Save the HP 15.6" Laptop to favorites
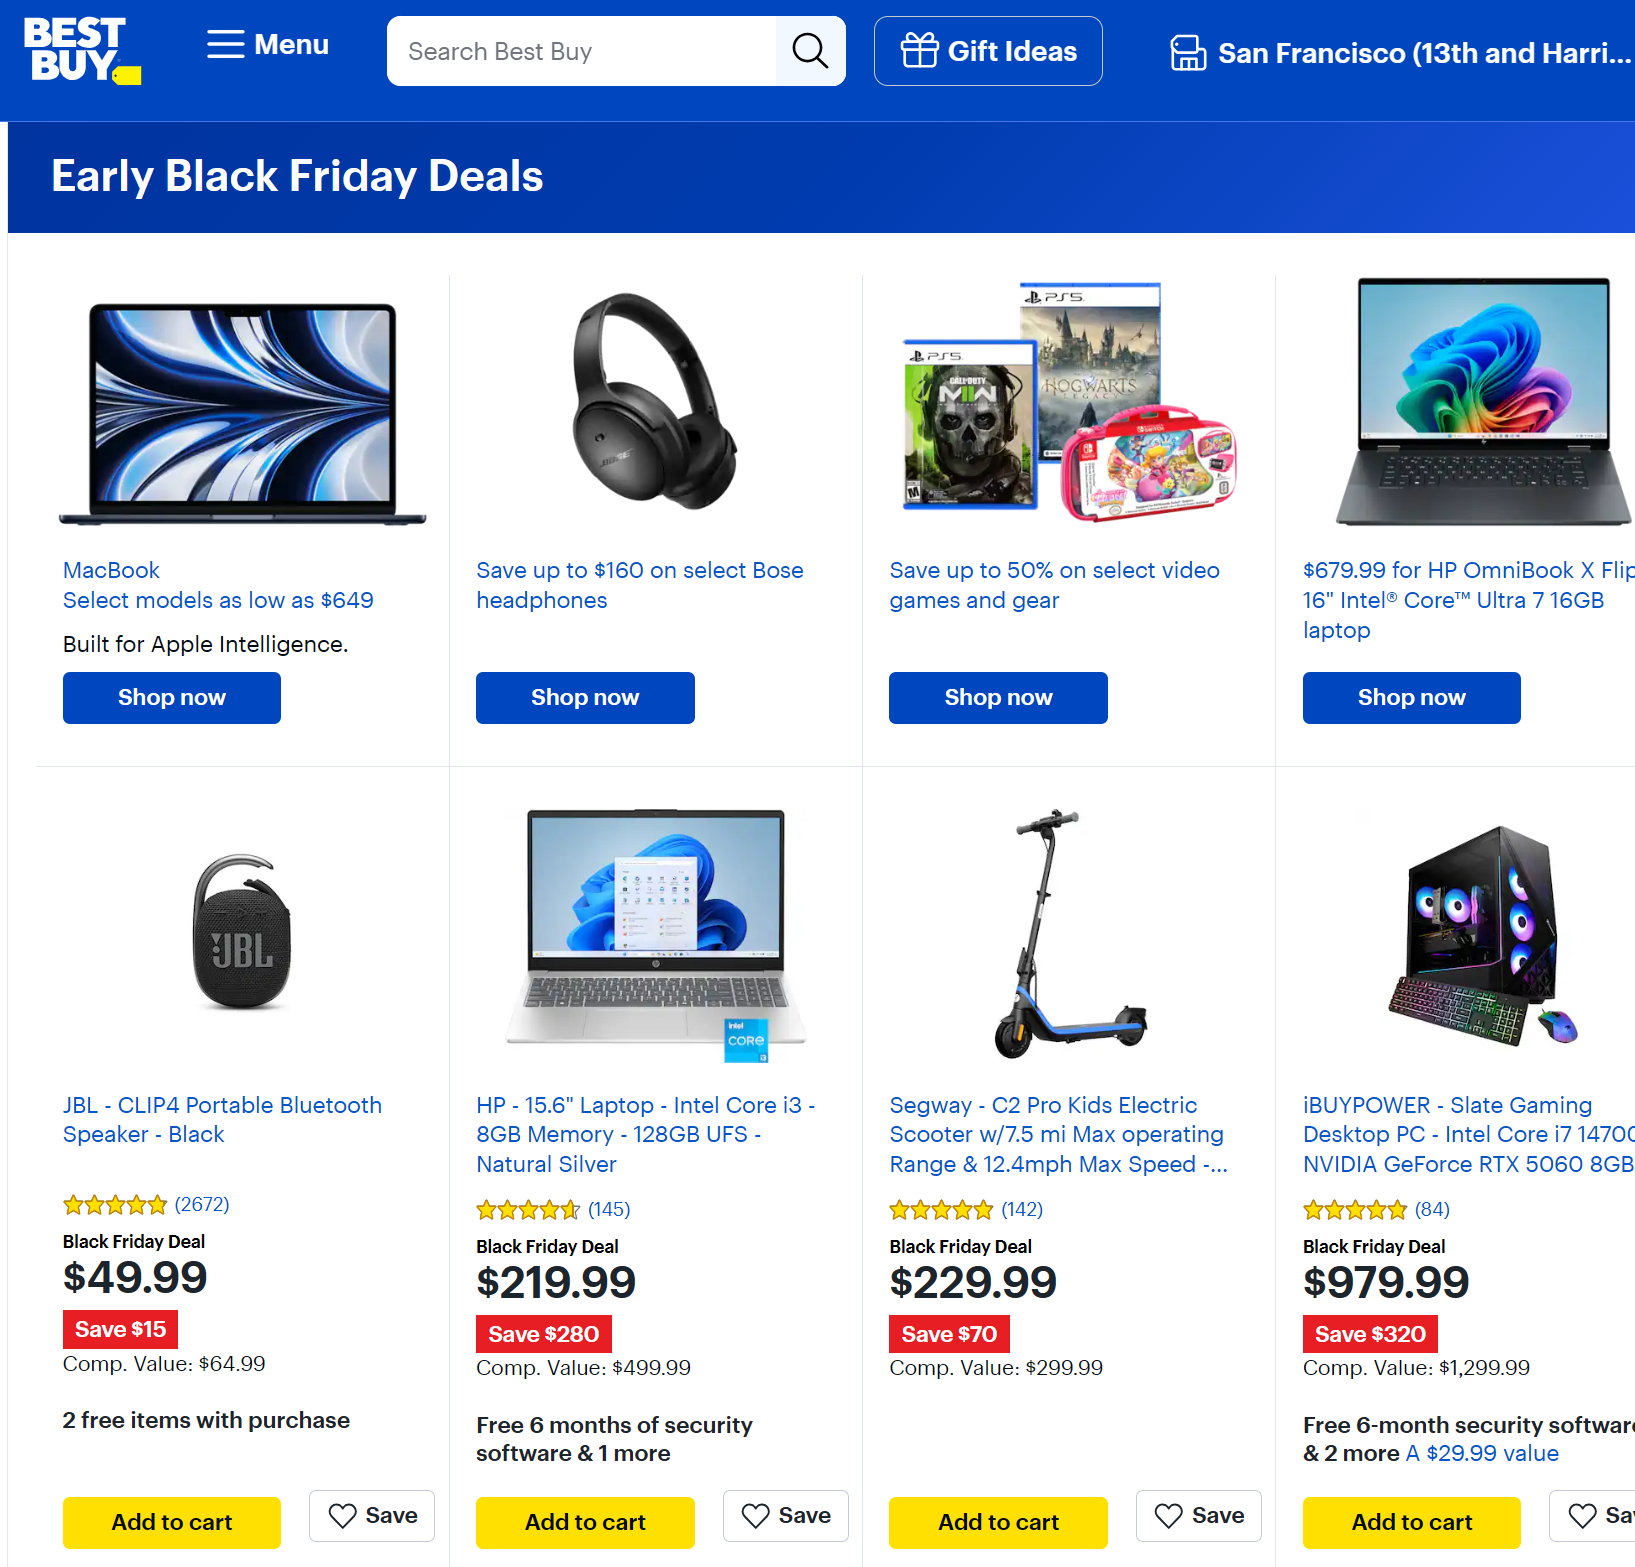 786,1516
